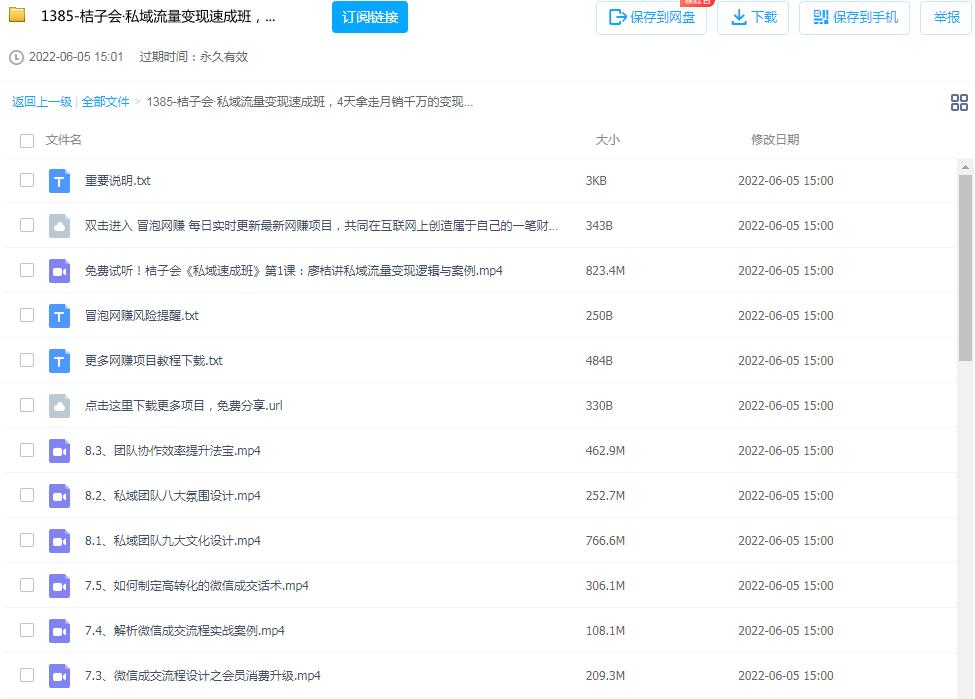The image size is (975, 699).
Task: Open 8.3、团队协作效率提升法宝.mp4
Action: (x=173, y=451)
